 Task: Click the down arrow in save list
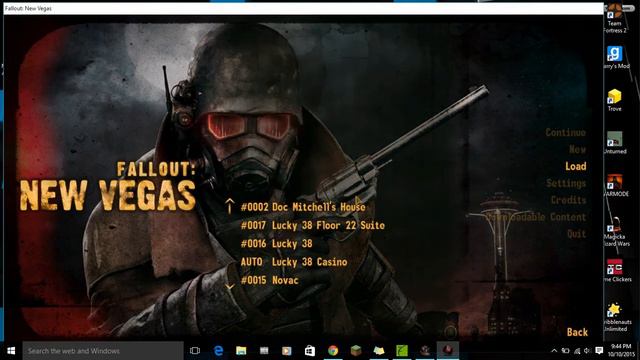point(230,287)
